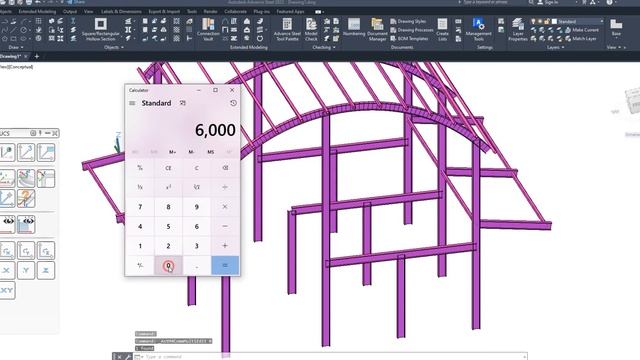Click Match Layer in the Layers panel
640x360 pixels.
(580, 38)
